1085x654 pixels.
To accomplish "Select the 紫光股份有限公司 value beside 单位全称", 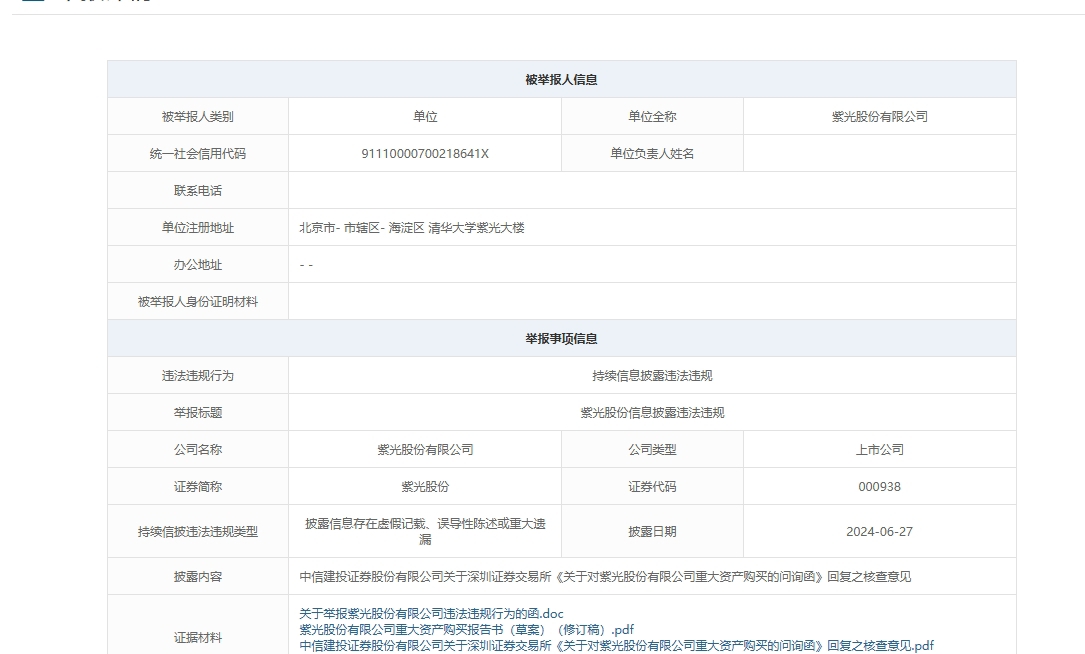I will (879, 117).
